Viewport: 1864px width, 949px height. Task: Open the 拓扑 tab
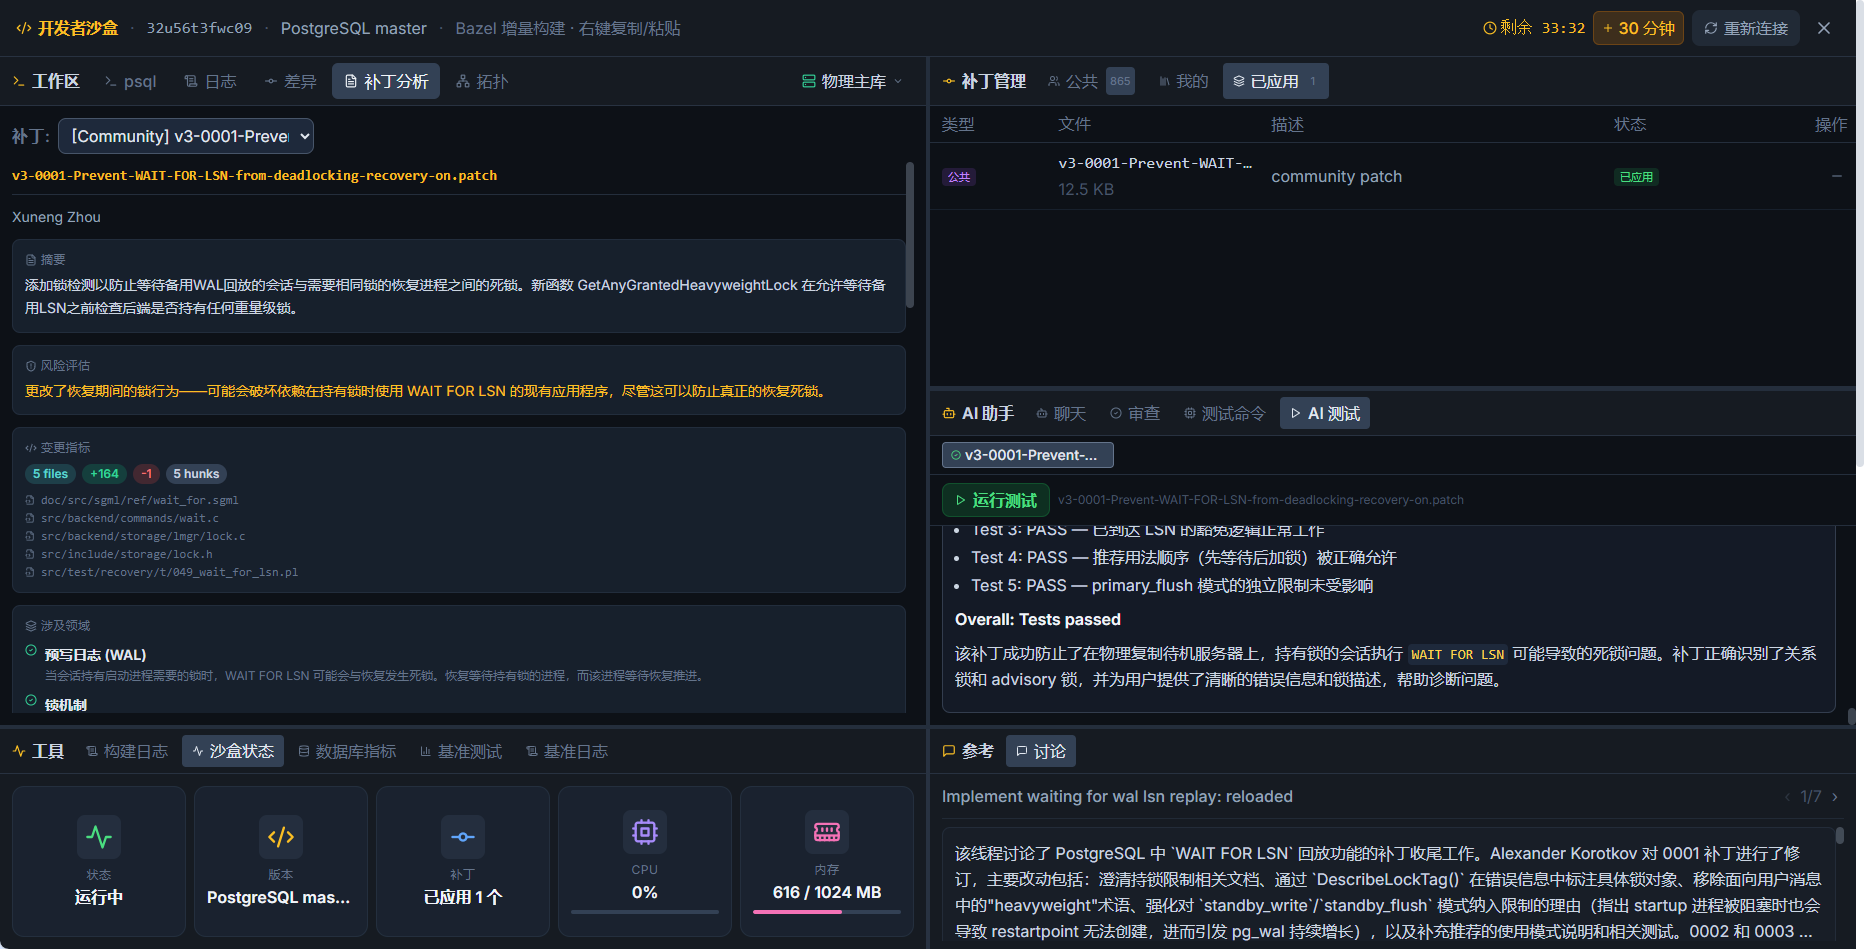pyautogui.click(x=482, y=81)
